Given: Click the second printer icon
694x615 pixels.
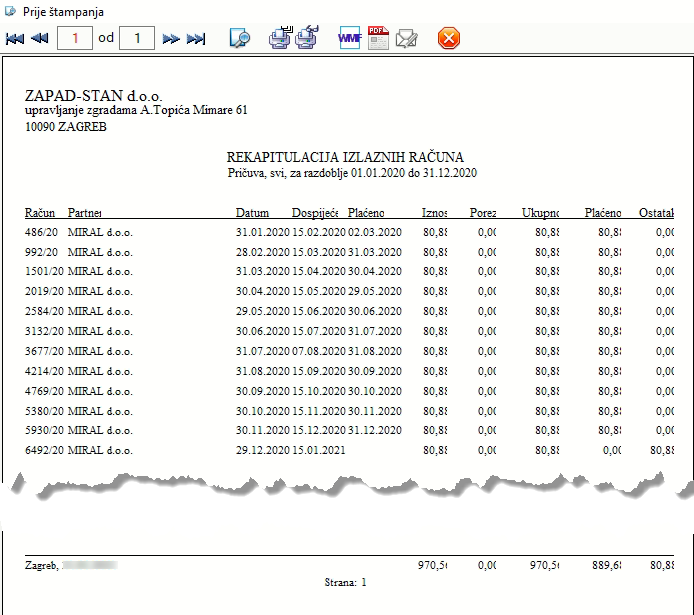Looking at the screenshot, I should click(307, 38).
